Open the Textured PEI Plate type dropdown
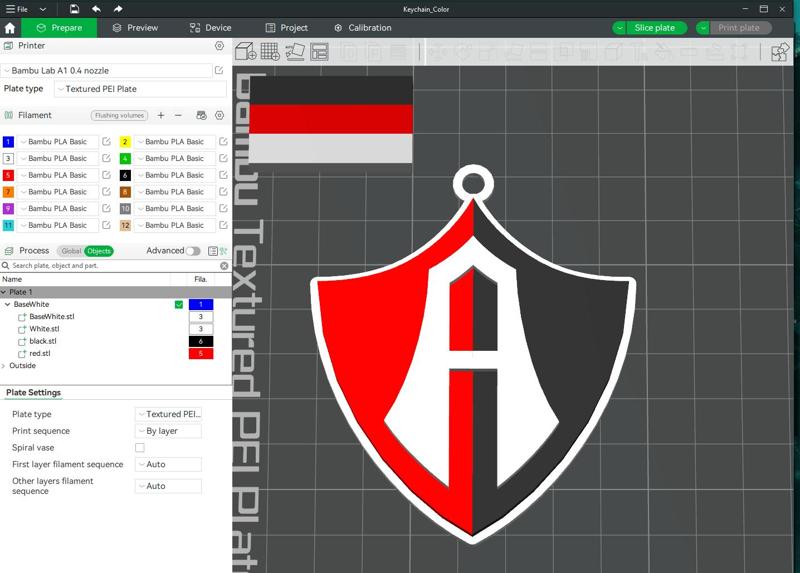This screenshot has height=573, width=800. click(140, 89)
